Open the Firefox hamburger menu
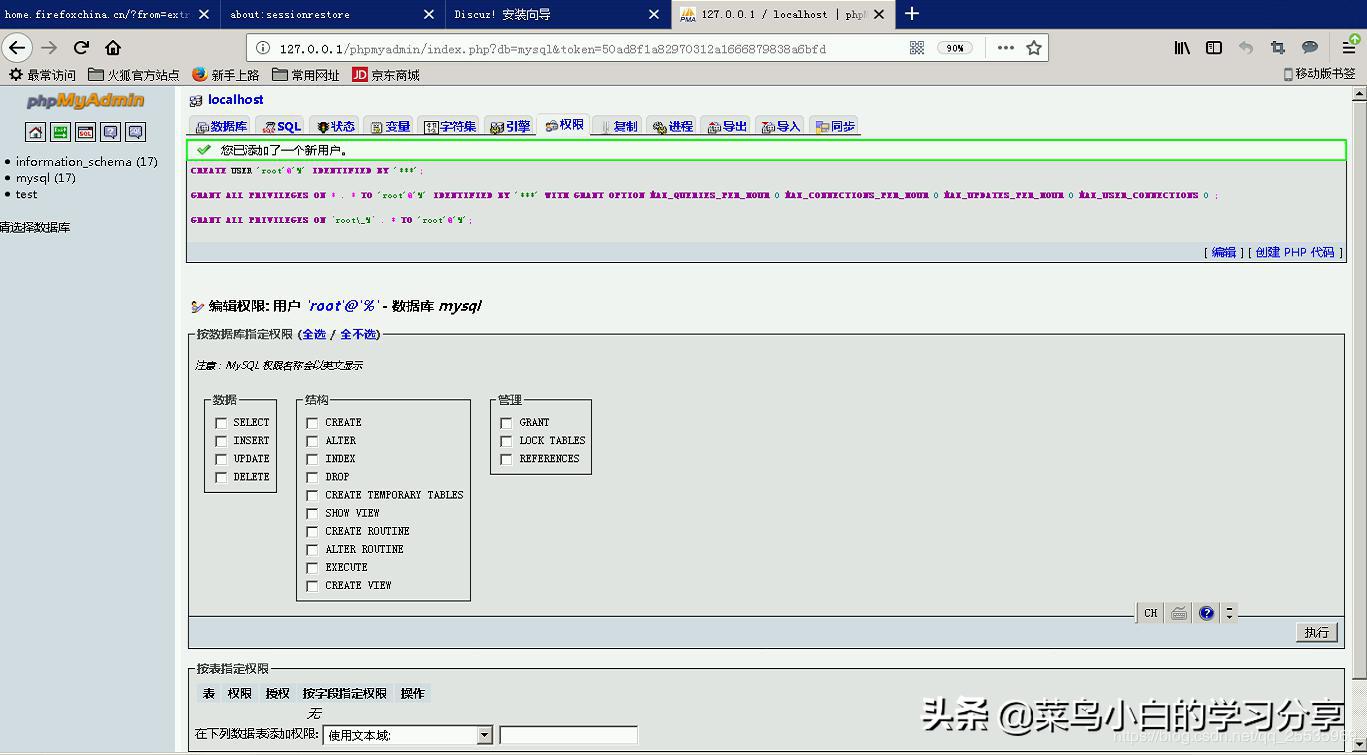Image resolution: width=1367 pixels, height=755 pixels. pos(1350,47)
